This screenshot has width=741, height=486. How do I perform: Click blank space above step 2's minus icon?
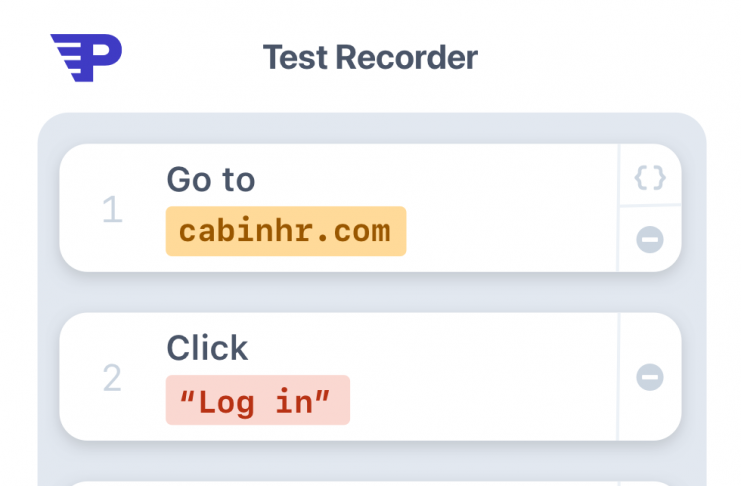coord(650,337)
